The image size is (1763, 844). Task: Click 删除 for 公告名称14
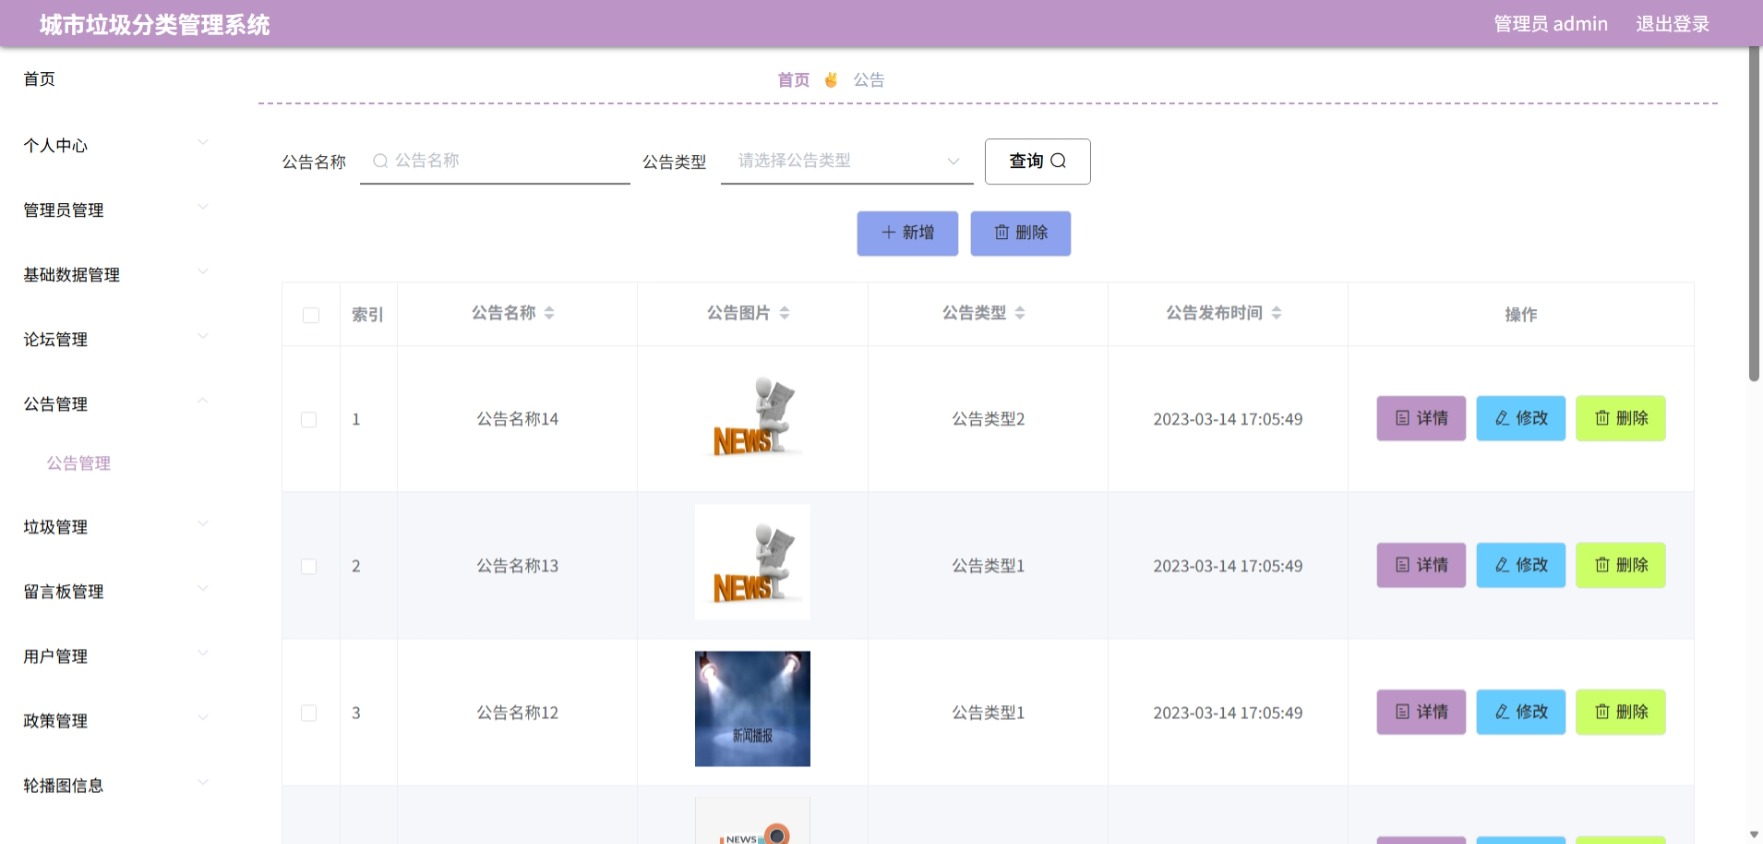[1621, 418]
